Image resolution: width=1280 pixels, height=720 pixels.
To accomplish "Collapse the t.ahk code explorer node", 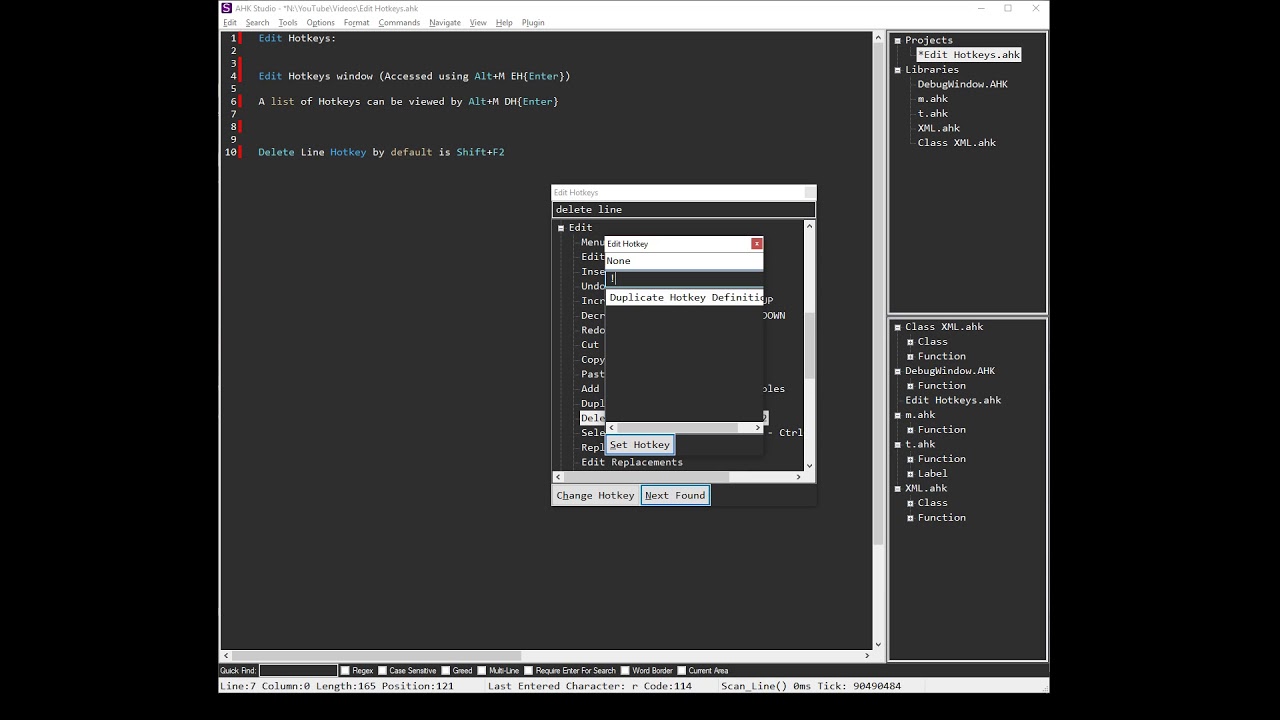I will pyautogui.click(x=898, y=444).
